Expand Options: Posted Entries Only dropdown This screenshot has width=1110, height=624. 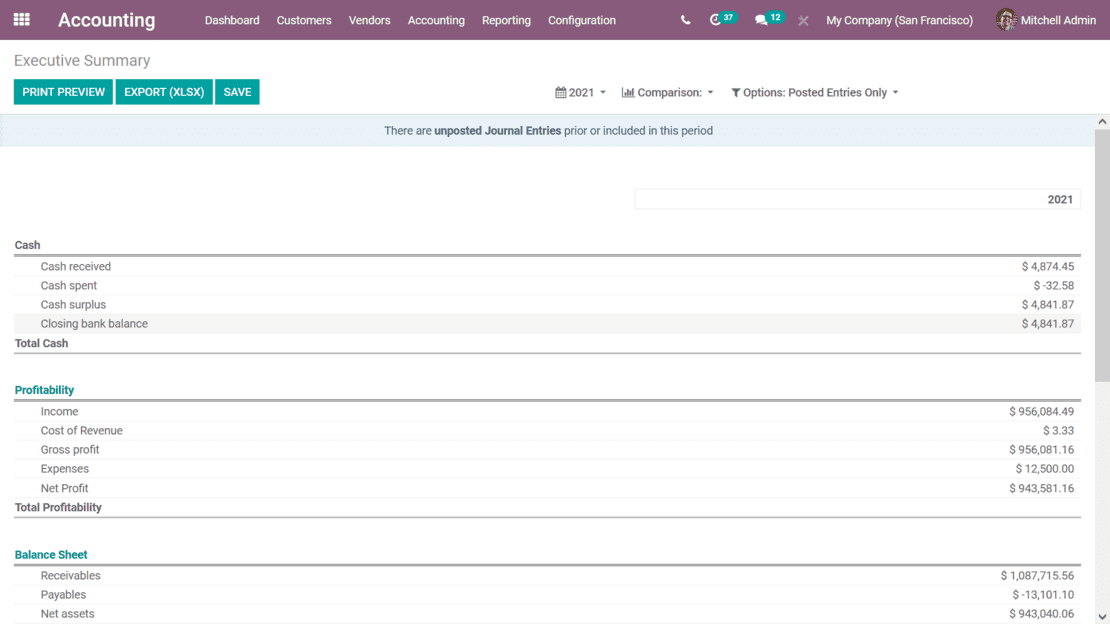pyautogui.click(x=816, y=93)
